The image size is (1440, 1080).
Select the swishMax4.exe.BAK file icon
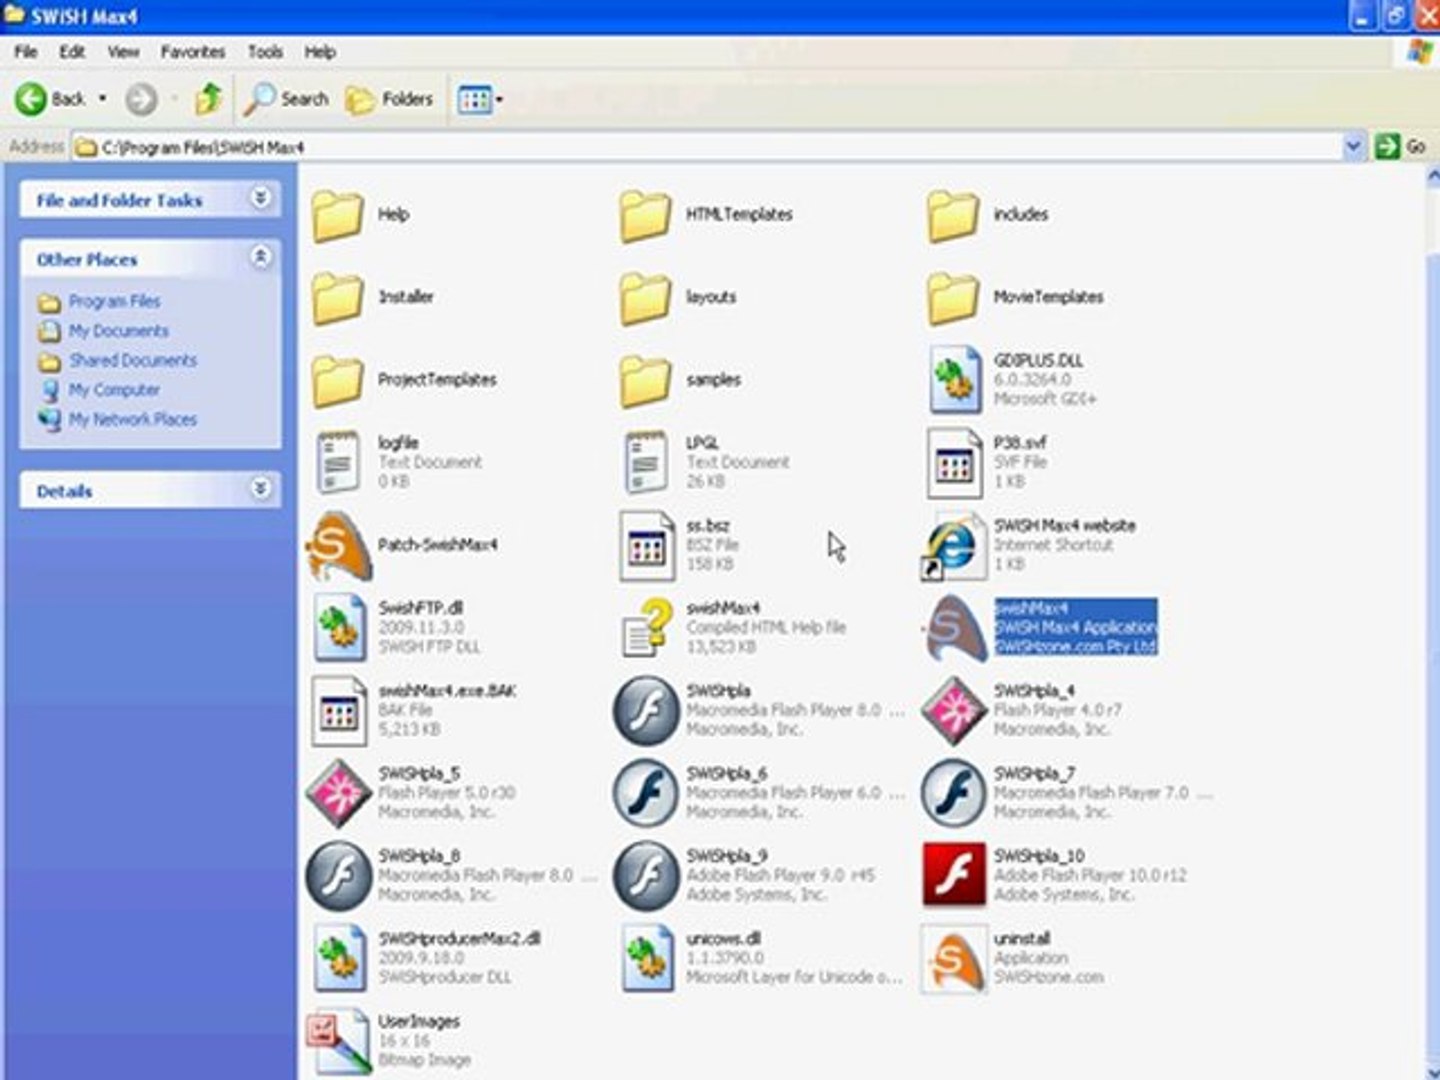point(338,711)
